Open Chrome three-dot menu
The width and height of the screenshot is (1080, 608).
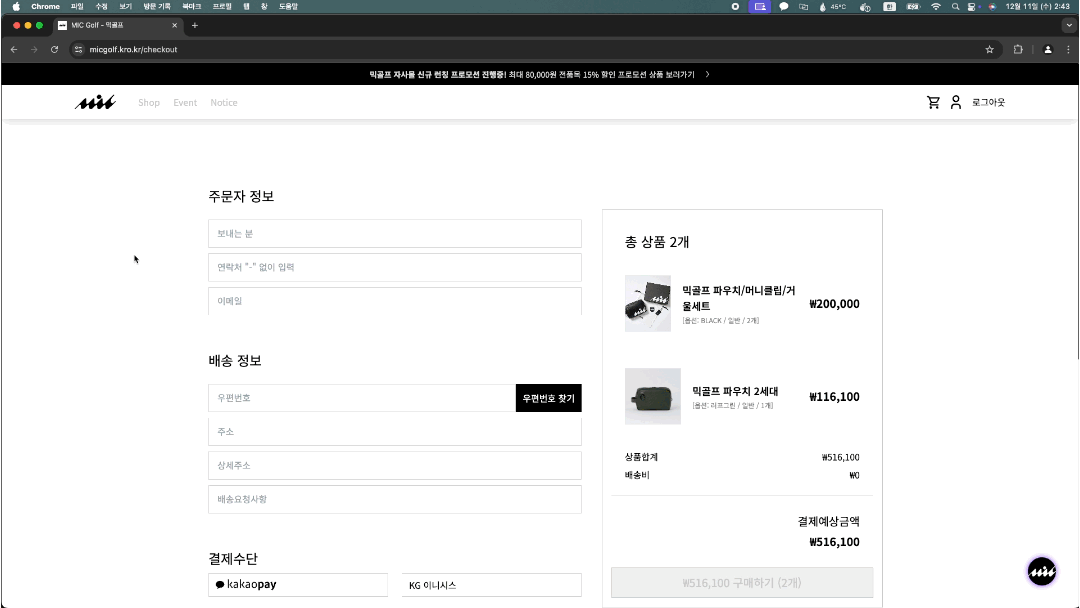point(1066,49)
